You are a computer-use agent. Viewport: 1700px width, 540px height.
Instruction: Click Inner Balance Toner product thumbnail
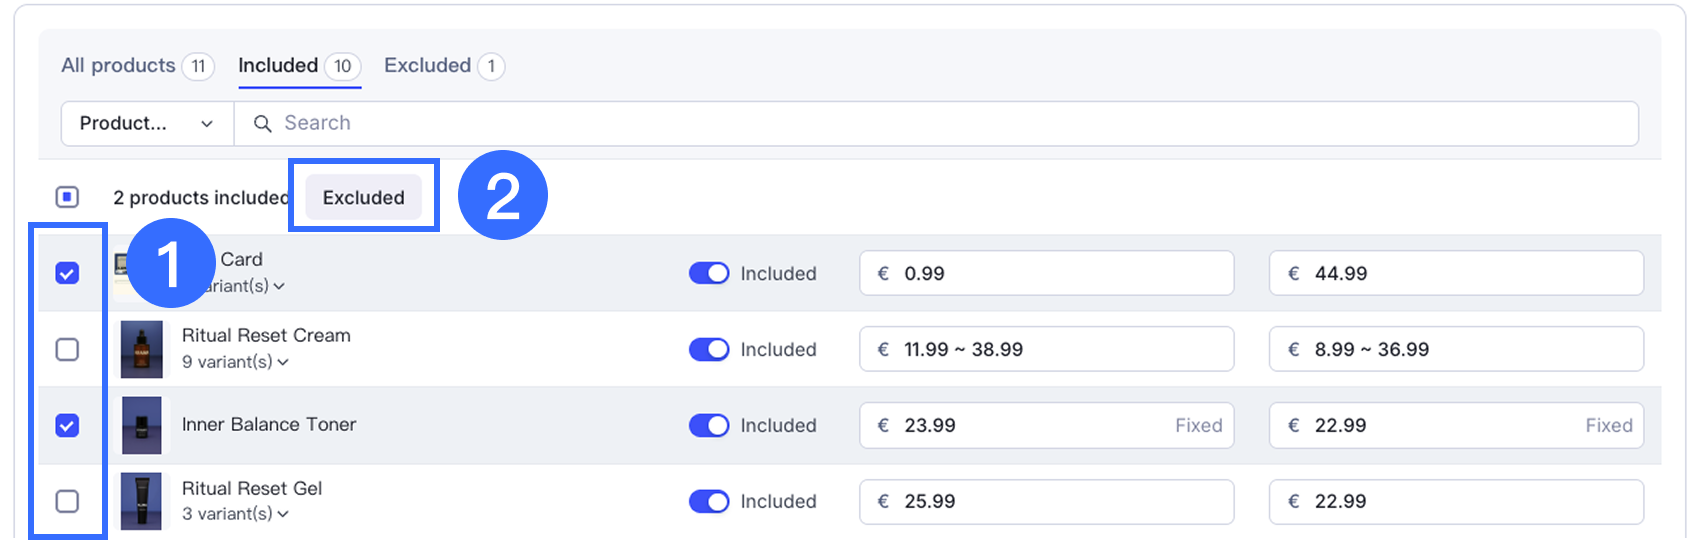(141, 425)
